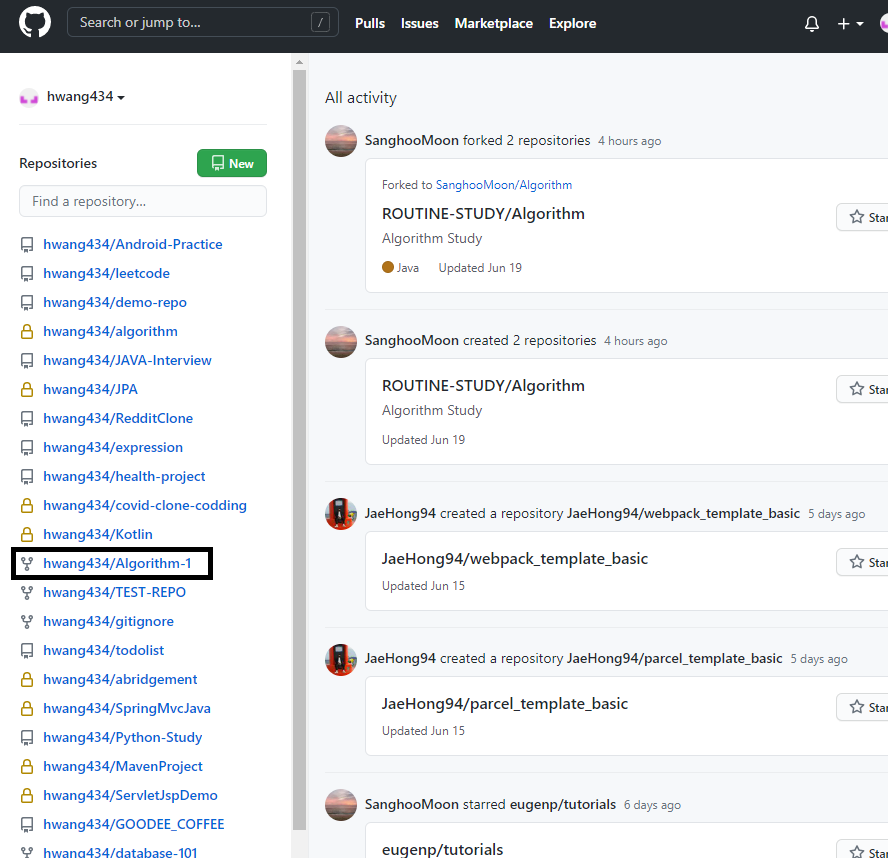Click the slash shortcut key icon
888x858 pixels.
coord(320,23)
